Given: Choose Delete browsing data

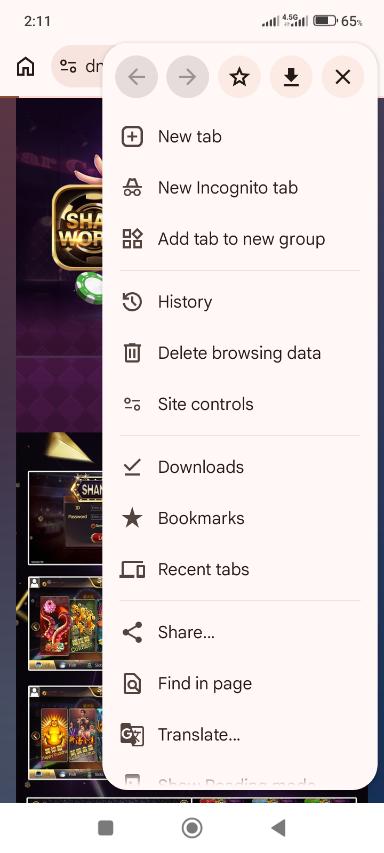Looking at the screenshot, I should 239,353.
